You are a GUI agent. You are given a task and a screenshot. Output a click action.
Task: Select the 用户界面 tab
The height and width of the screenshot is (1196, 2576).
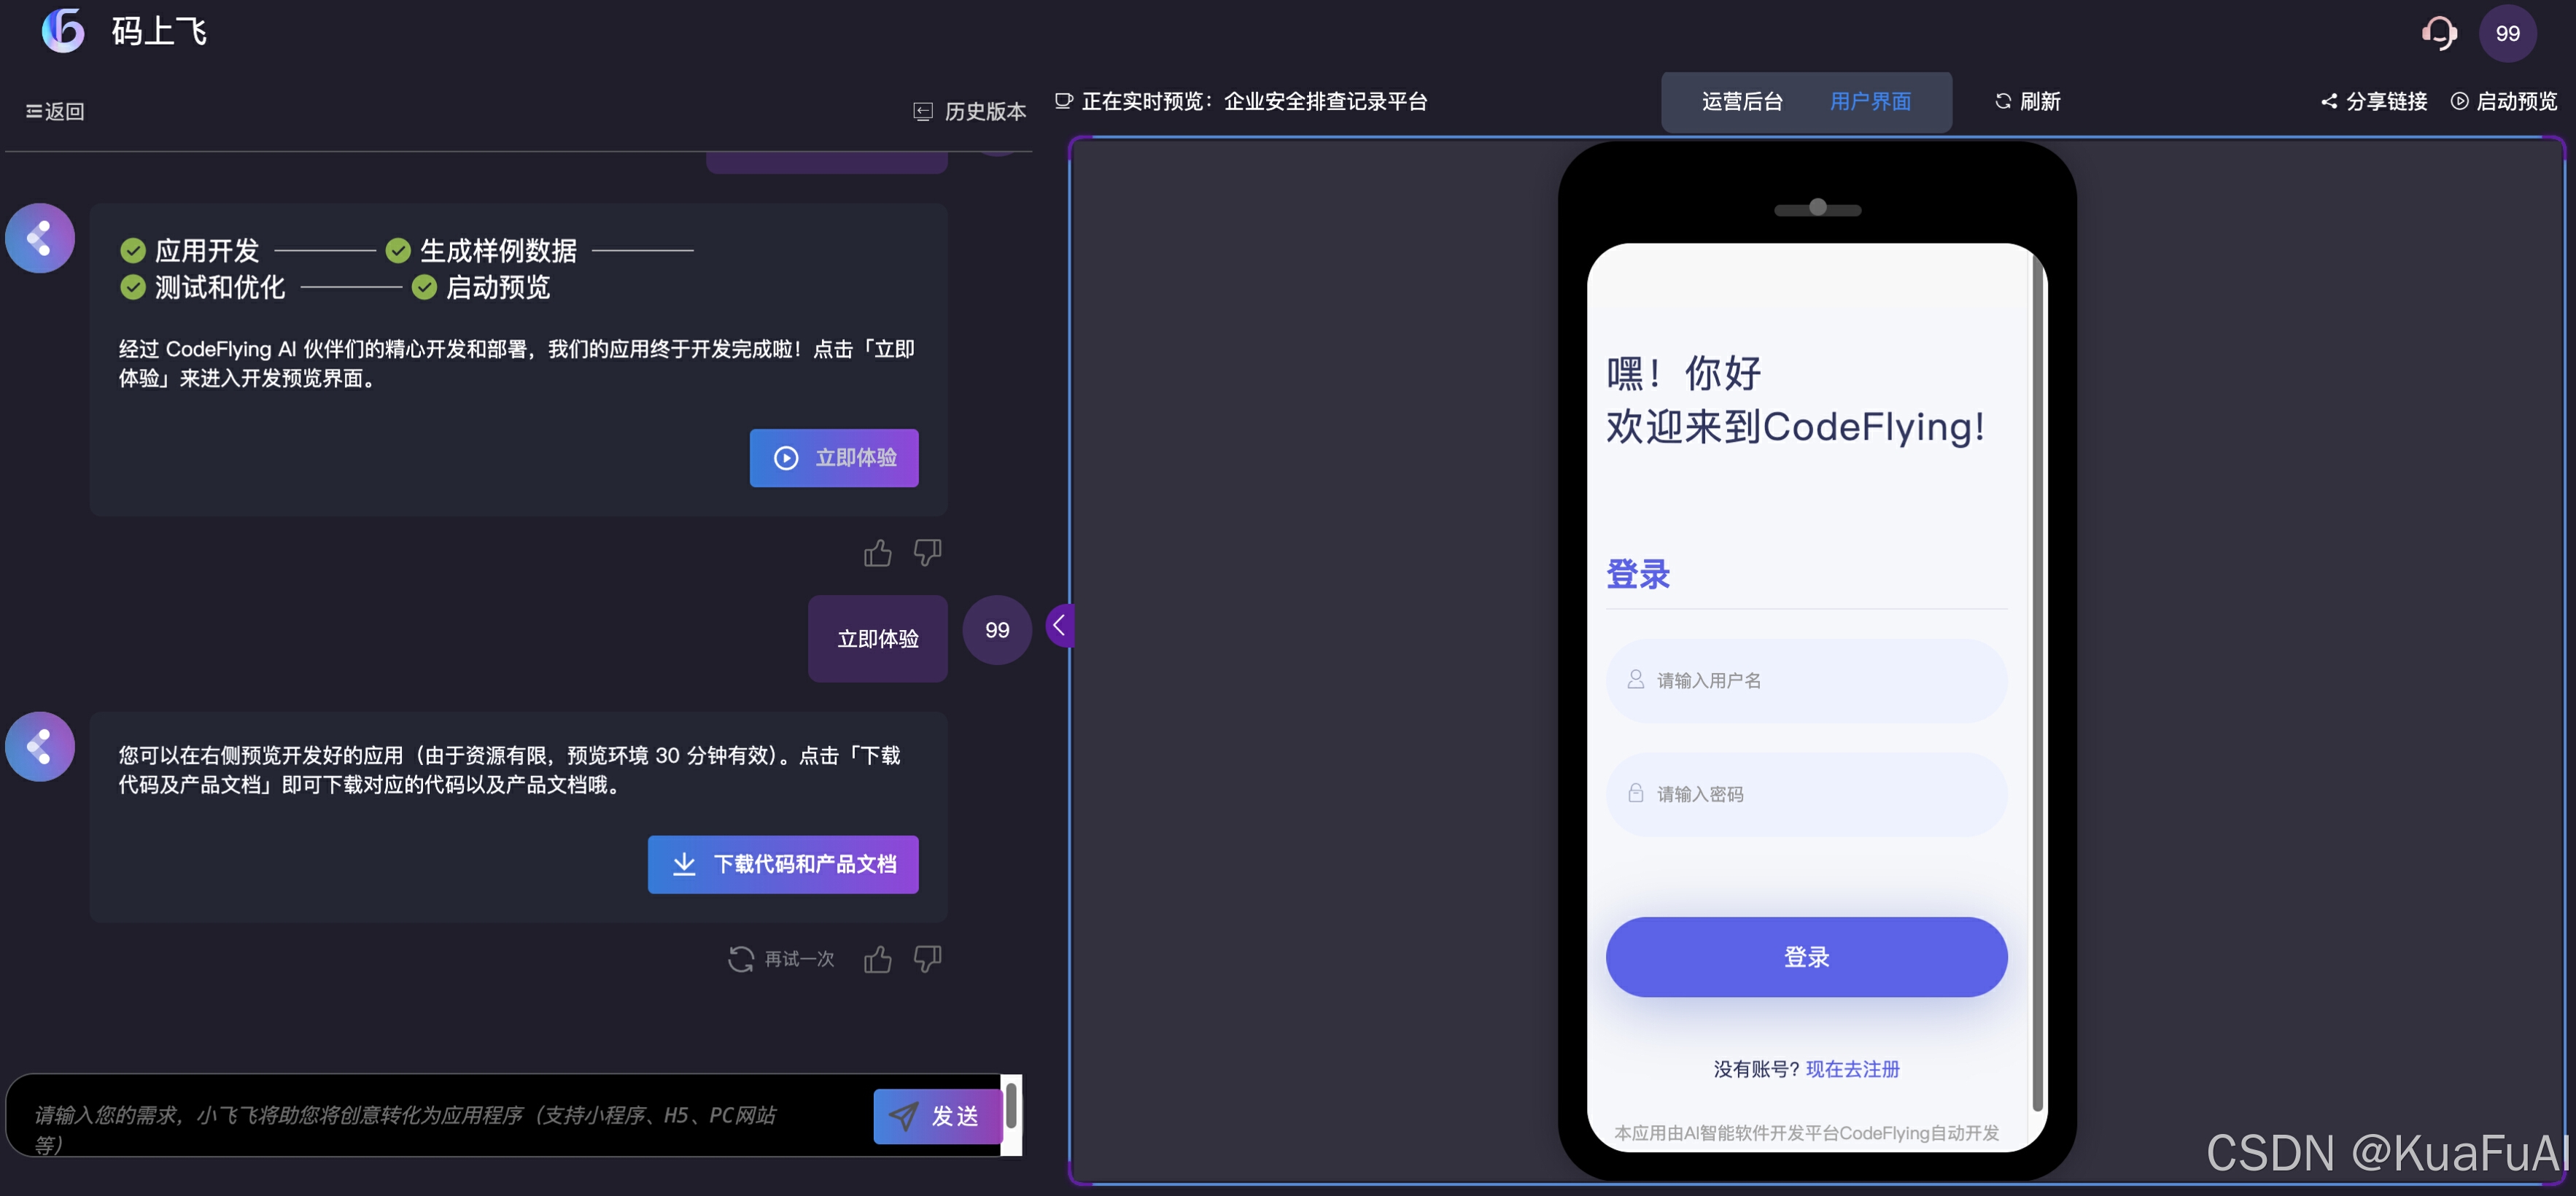(x=1870, y=101)
